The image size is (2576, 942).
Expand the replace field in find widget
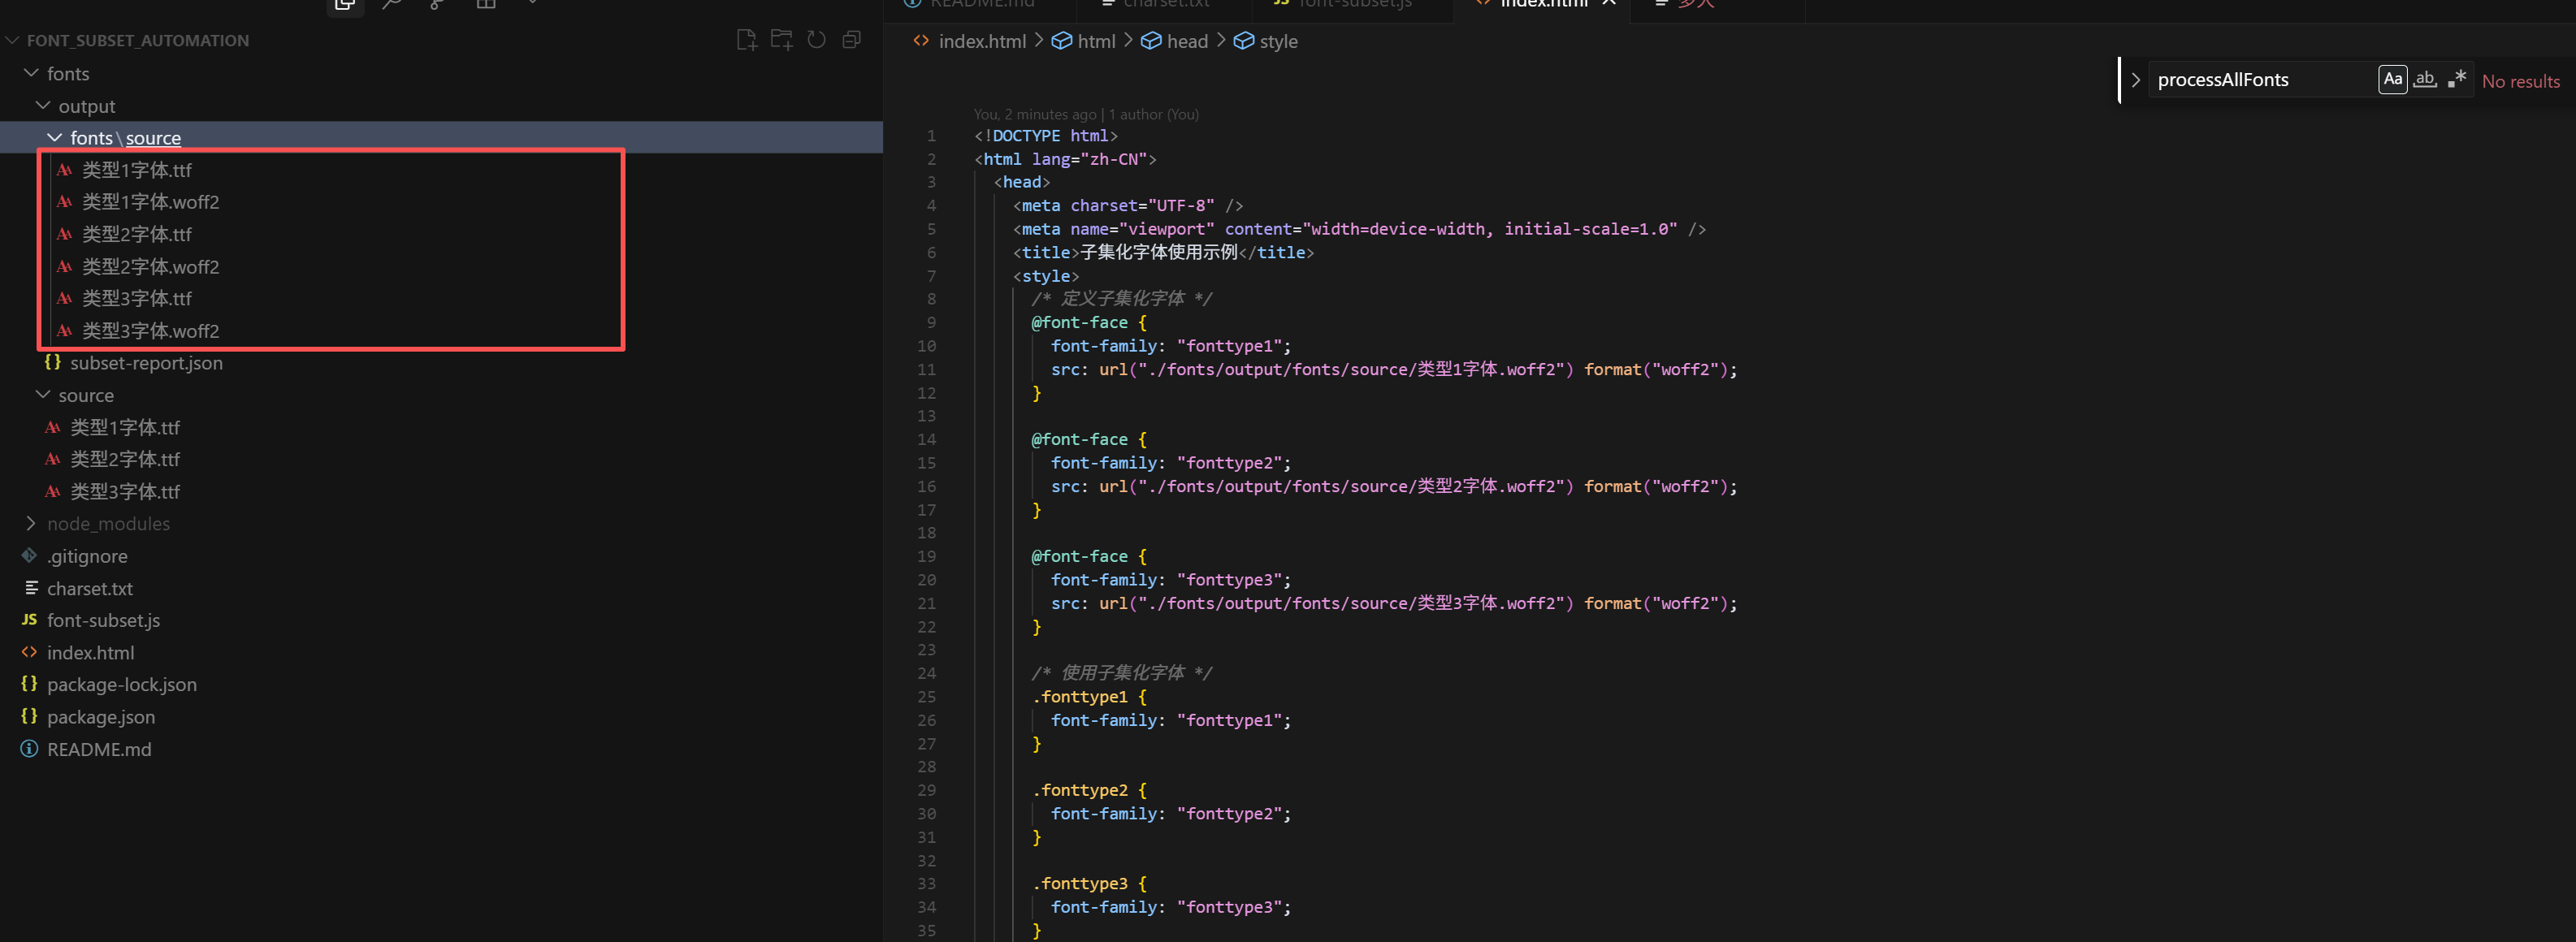coord(2135,80)
